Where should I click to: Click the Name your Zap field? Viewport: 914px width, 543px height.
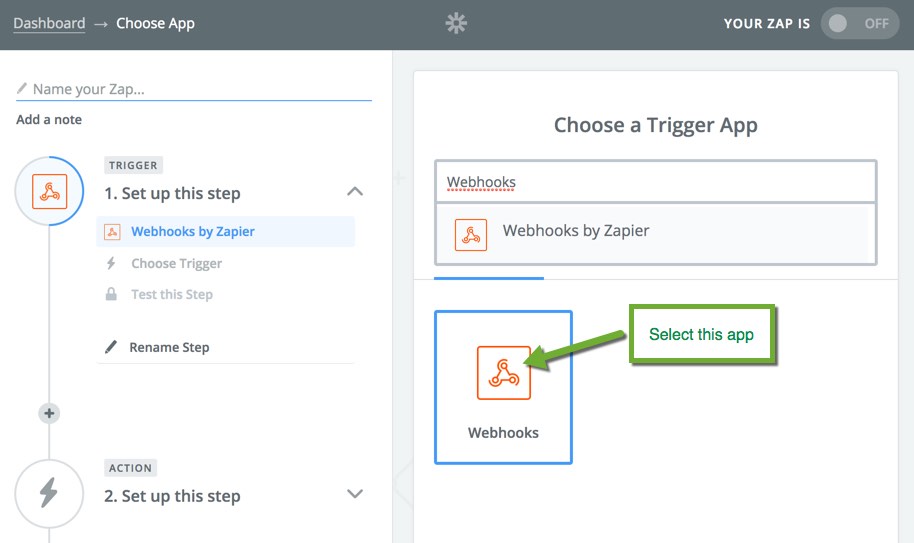coord(194,89)
